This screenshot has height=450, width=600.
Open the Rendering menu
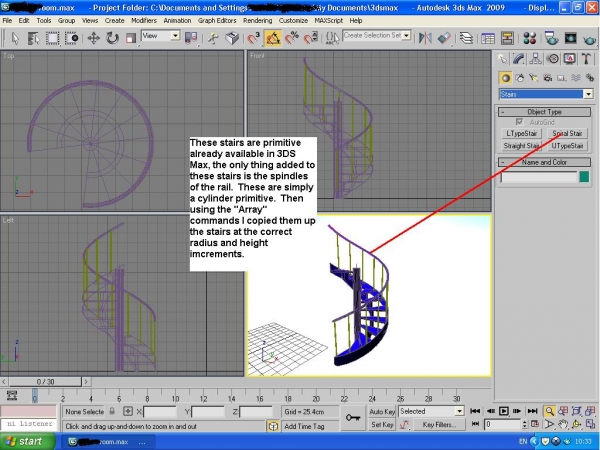point(258,21)
